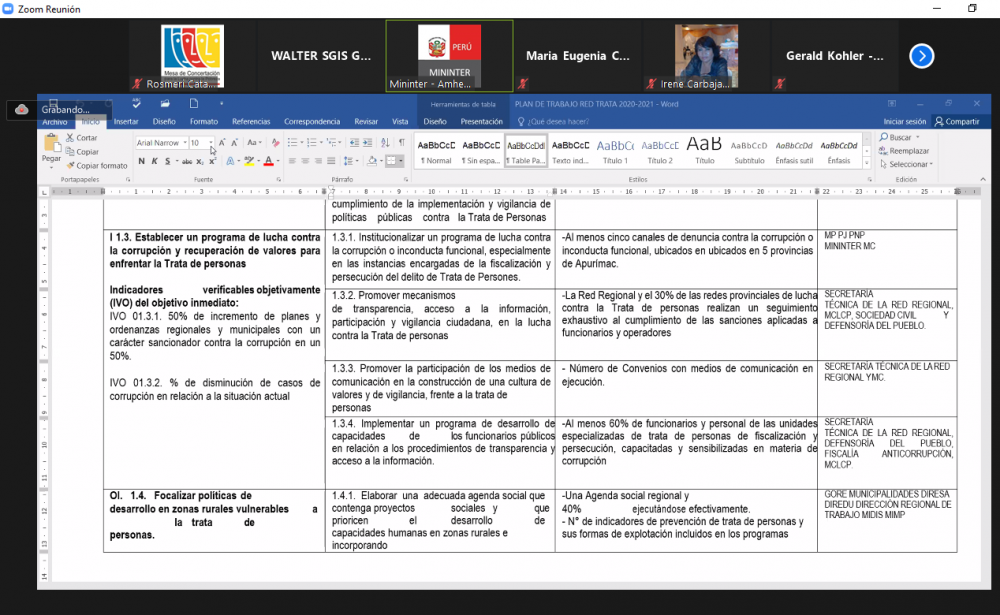Screen dimensions: 1000x615
Task: Click the Bold formatting icon
Action: [x=141, y=161]
